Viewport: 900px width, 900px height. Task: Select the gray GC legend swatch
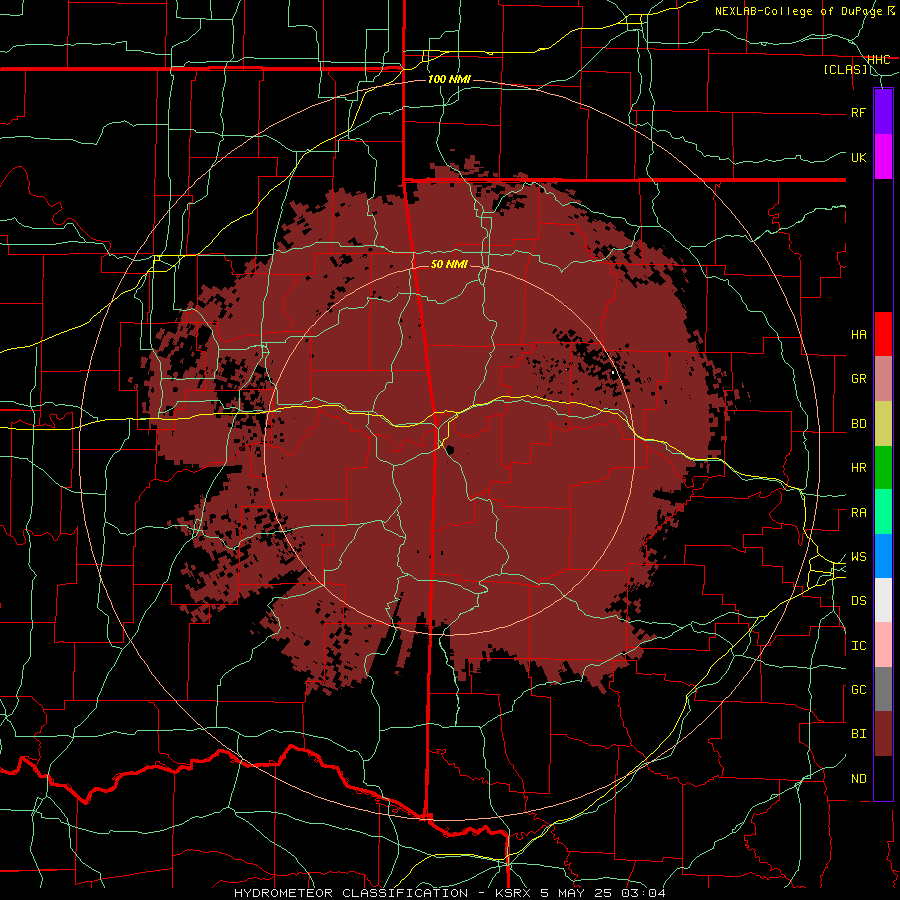point(883,689)
